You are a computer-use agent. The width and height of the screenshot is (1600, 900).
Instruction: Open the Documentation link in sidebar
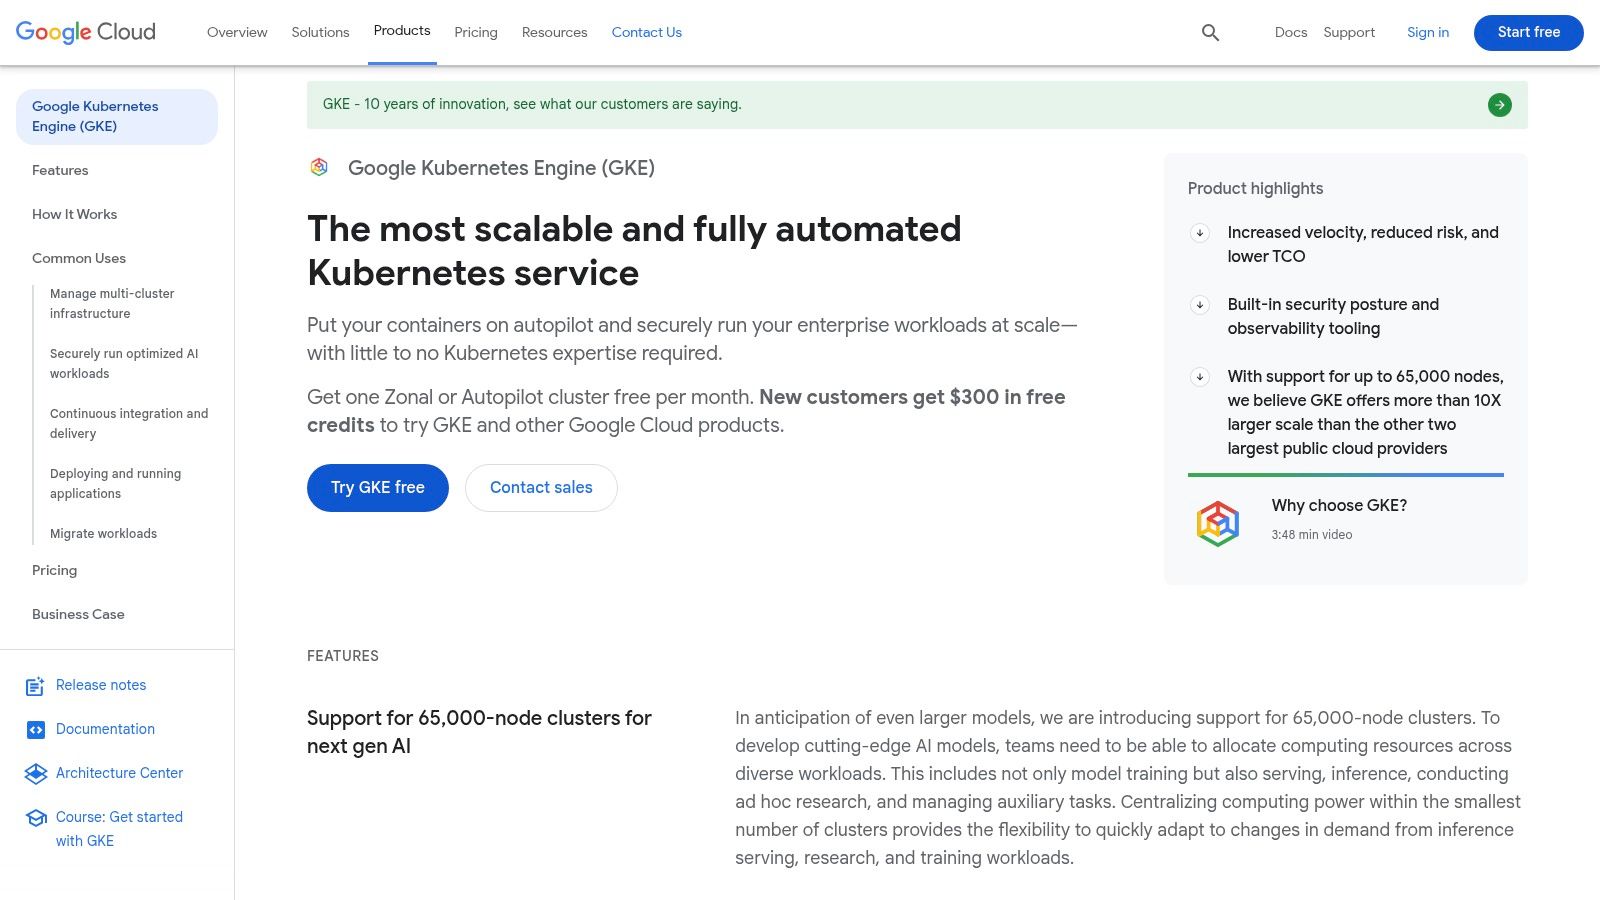click(105, 729)
